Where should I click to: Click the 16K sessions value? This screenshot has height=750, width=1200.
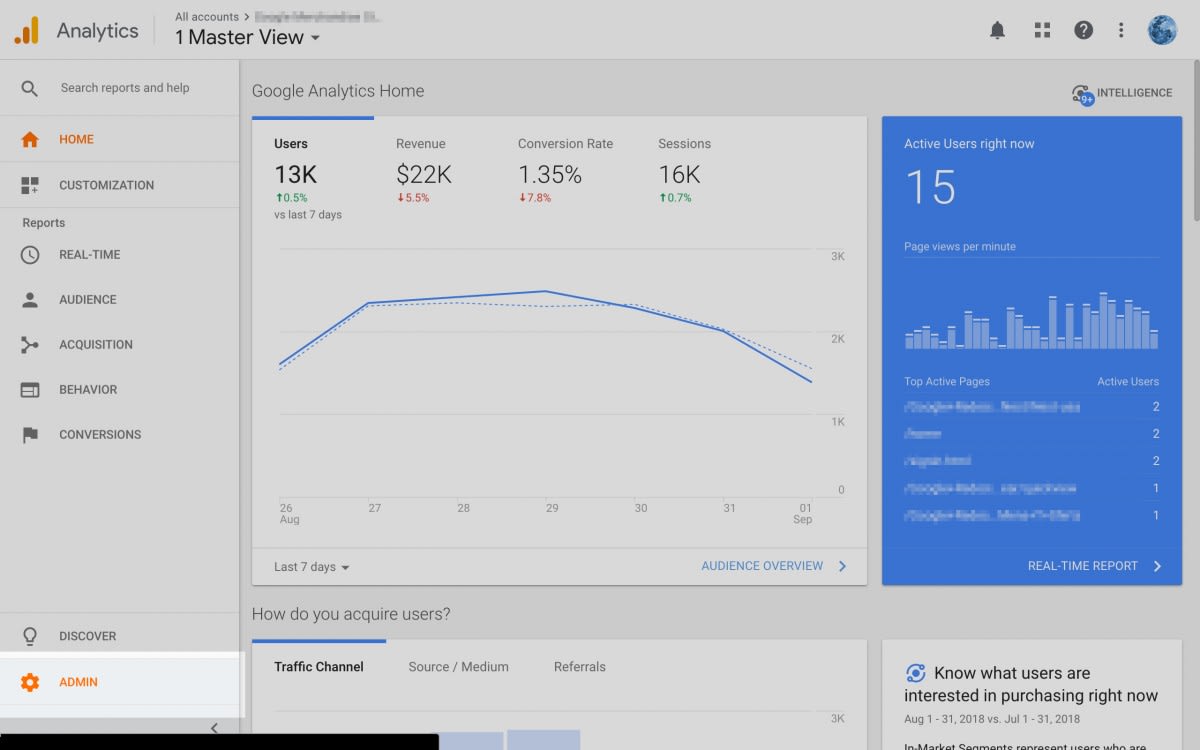(x=679, y=175)
